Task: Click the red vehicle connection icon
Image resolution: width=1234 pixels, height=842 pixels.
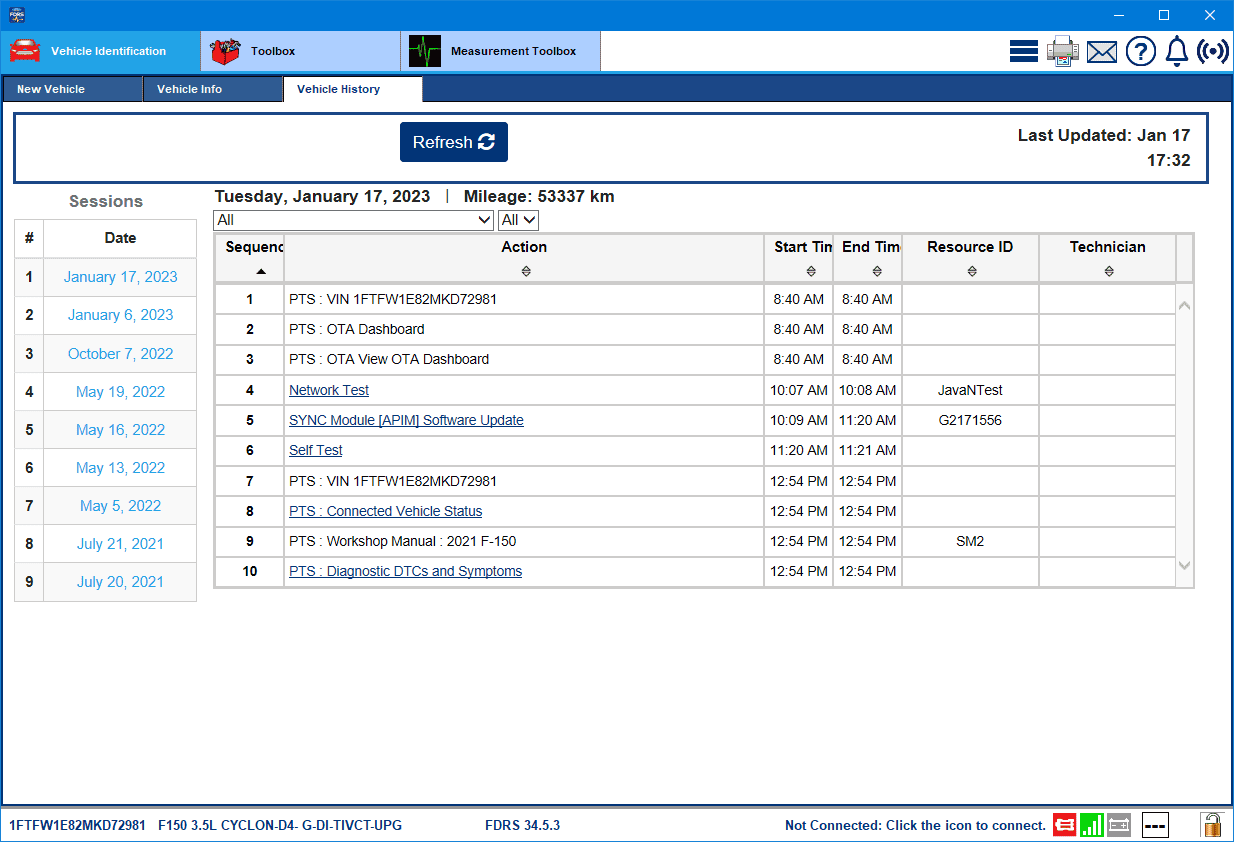Action: (1064, 825)
